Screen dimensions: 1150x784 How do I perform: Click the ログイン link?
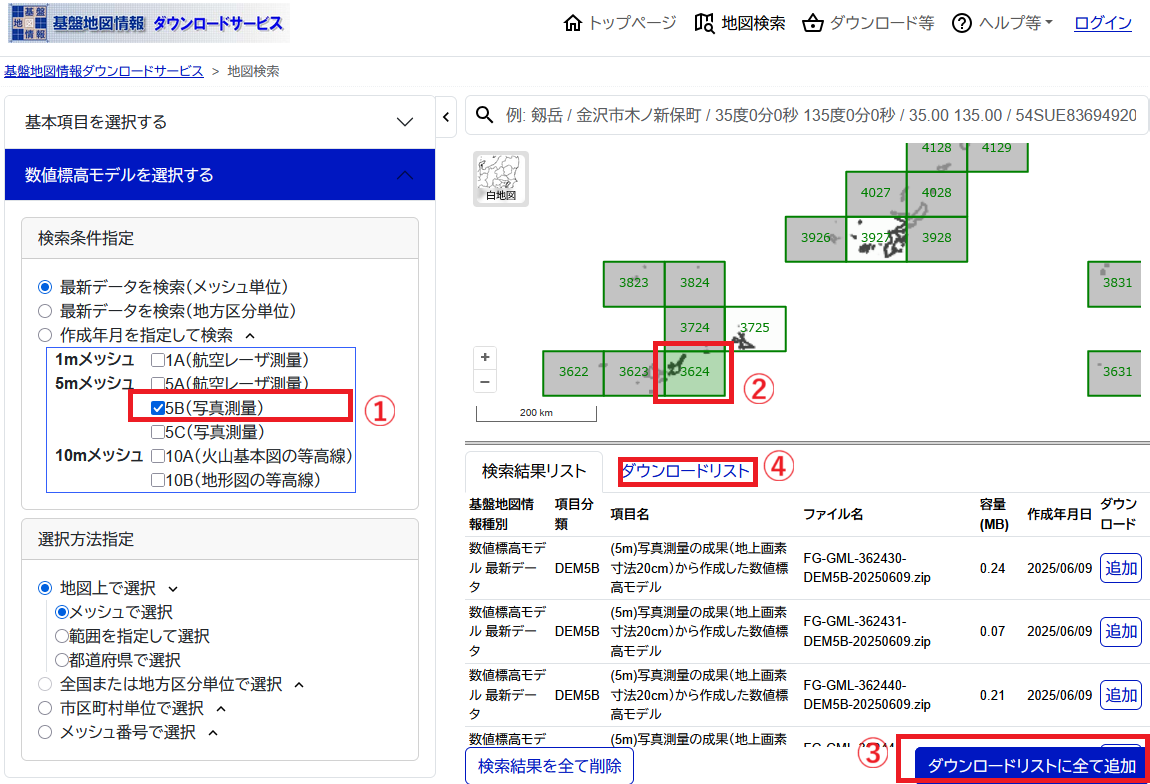(x=1103, y=23)
